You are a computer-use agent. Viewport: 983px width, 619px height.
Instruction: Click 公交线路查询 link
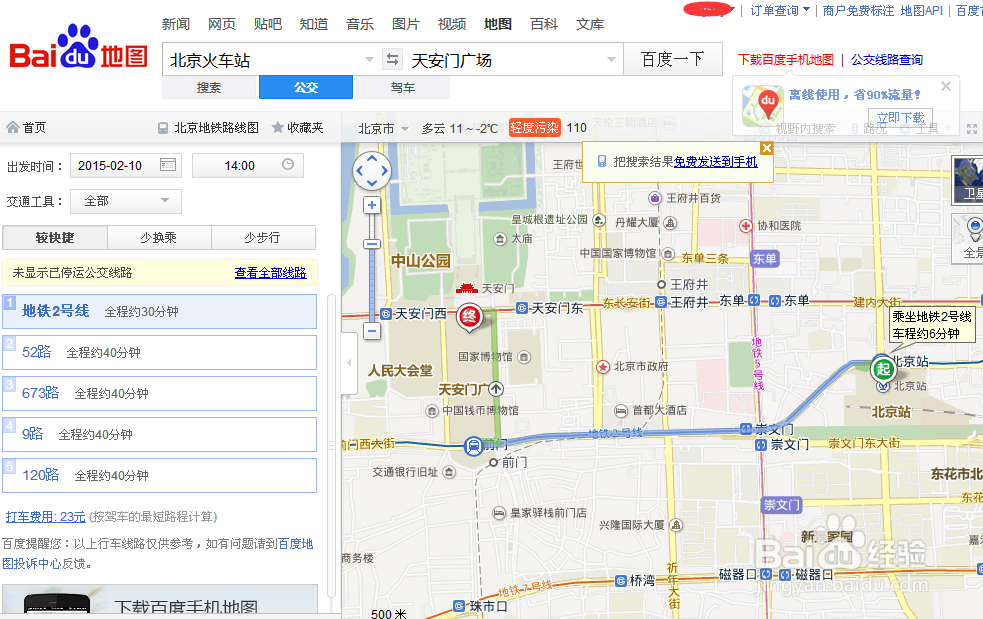point(886,60)
